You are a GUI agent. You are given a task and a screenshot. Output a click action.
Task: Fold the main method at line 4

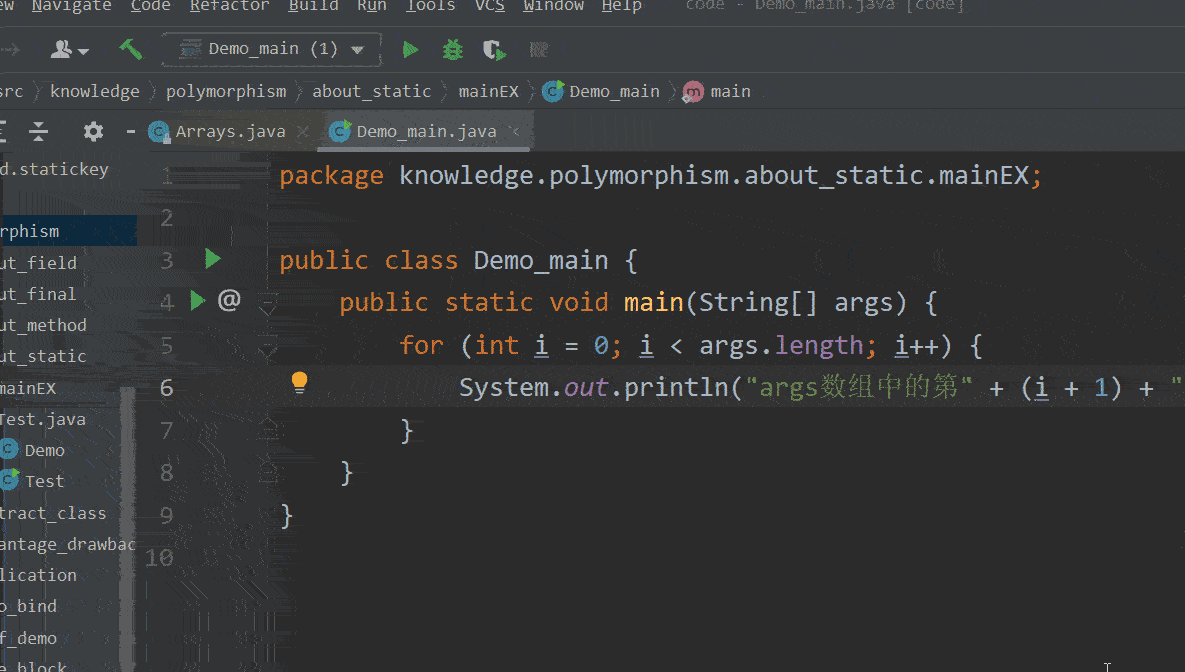[268, 303]
